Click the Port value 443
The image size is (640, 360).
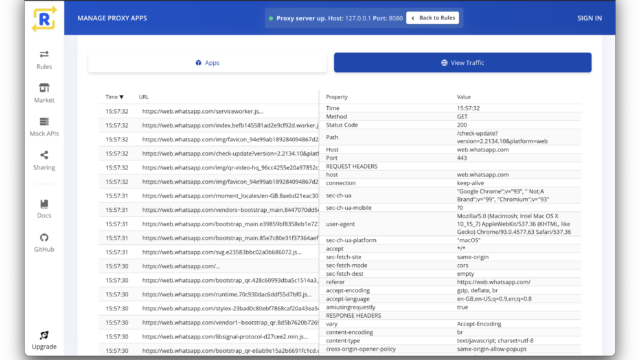click(x=462, y=158)
